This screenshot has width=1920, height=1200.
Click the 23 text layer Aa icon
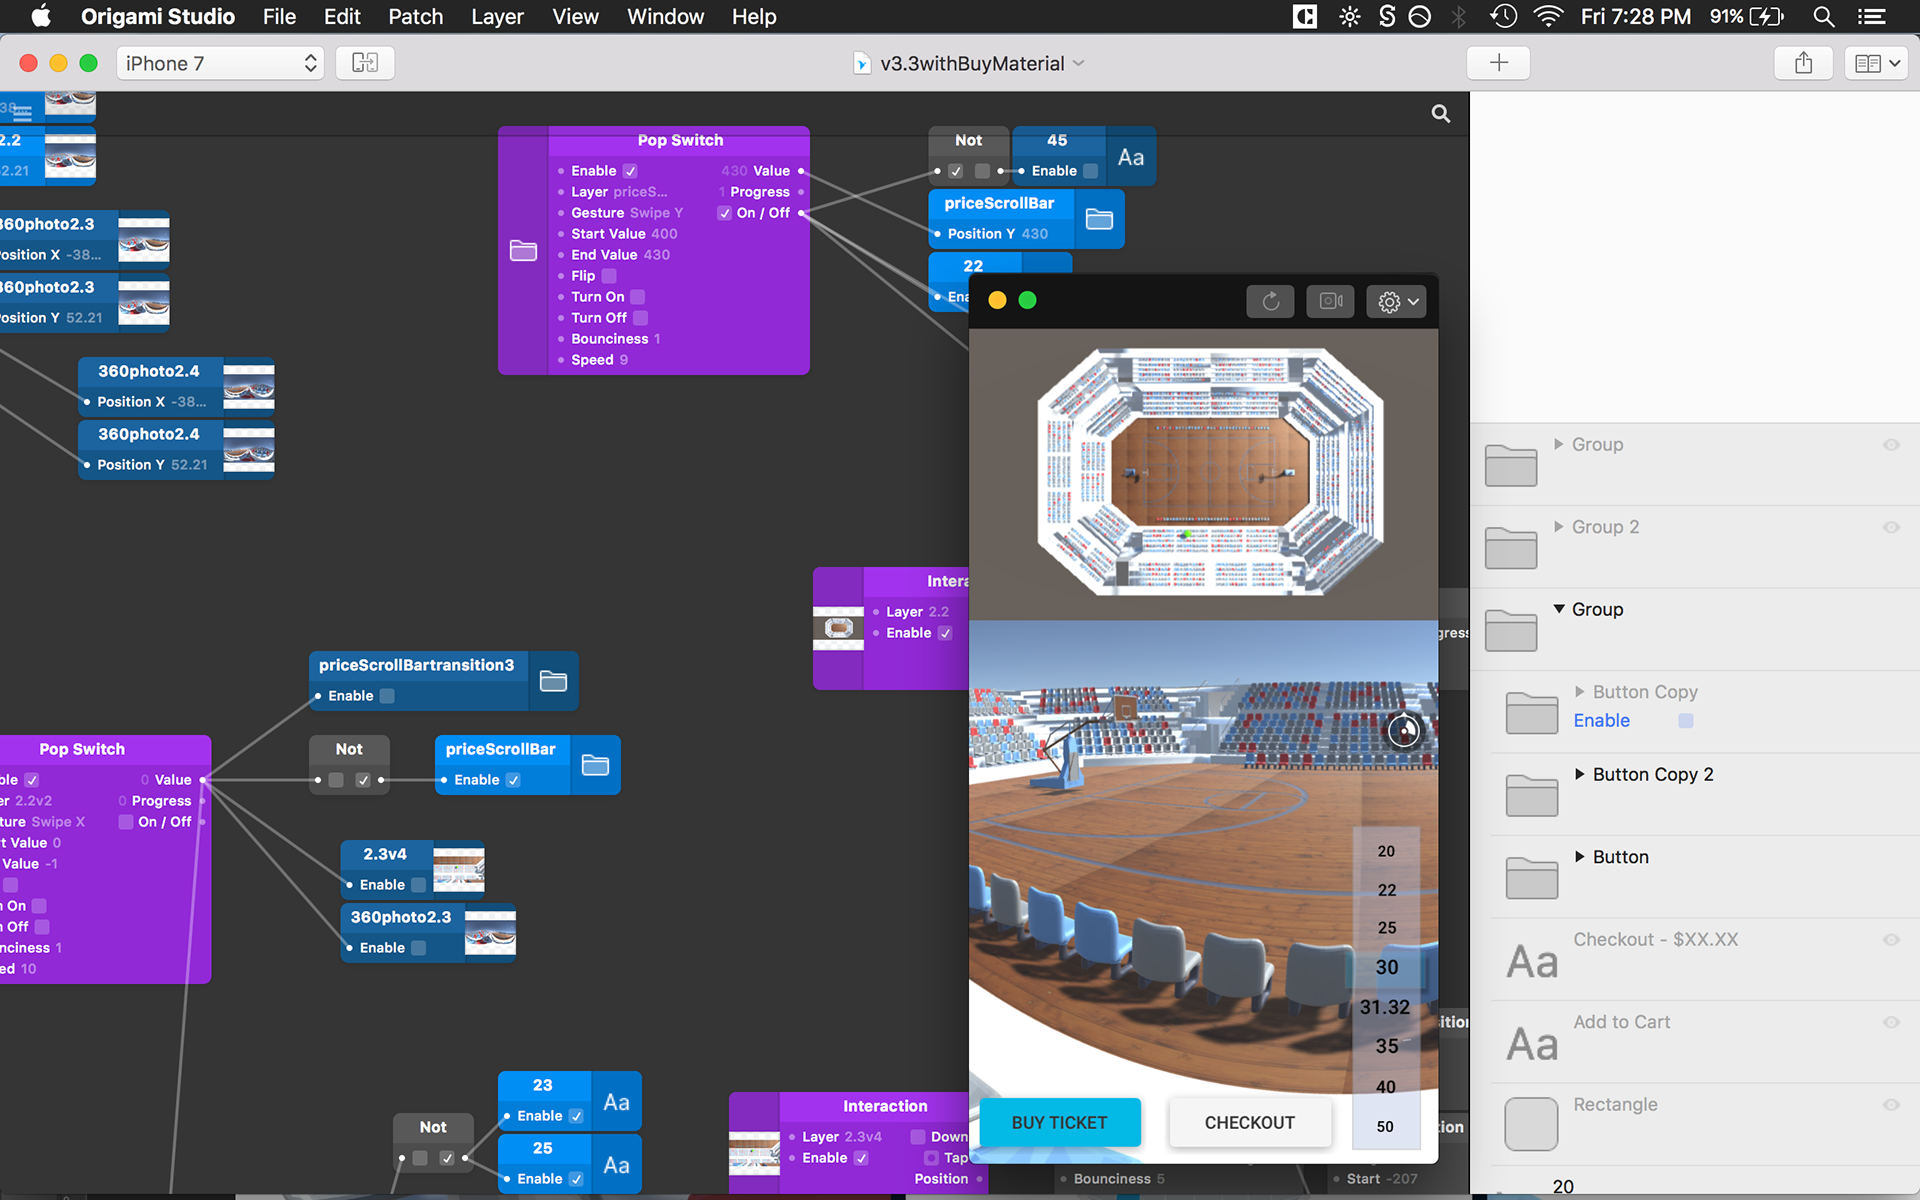point(616,1102)
